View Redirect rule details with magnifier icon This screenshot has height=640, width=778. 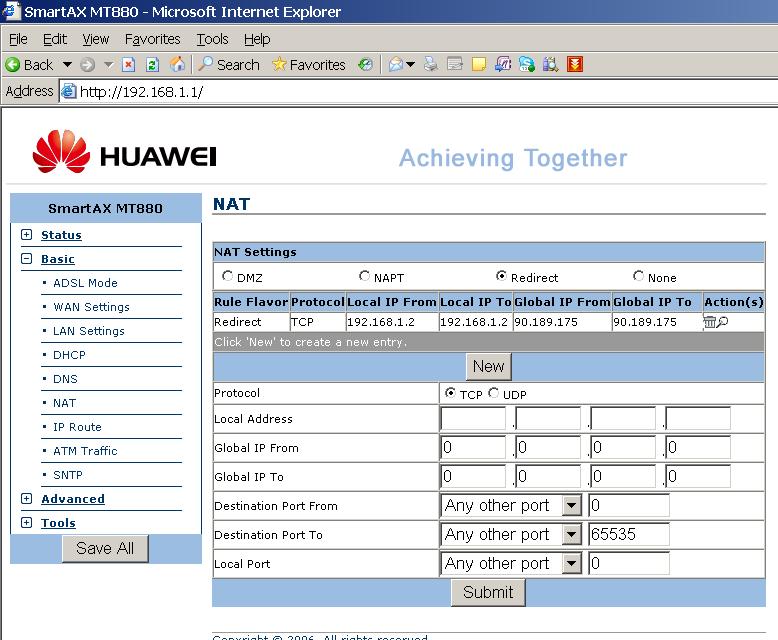[722, 322]
